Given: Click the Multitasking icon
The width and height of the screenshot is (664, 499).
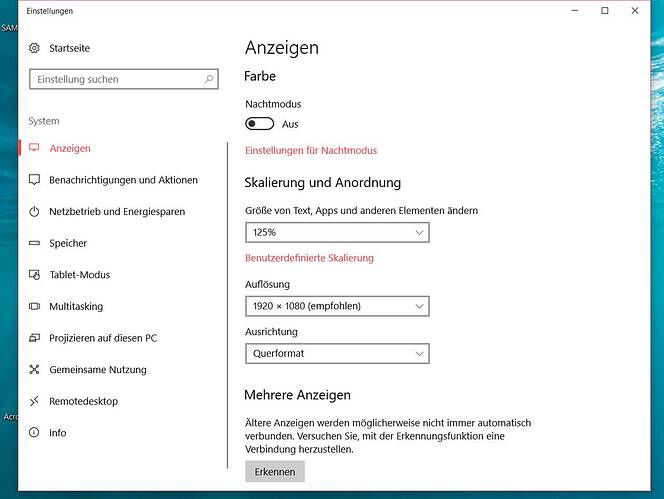Looking at the screenshot, I should point(34,306).
